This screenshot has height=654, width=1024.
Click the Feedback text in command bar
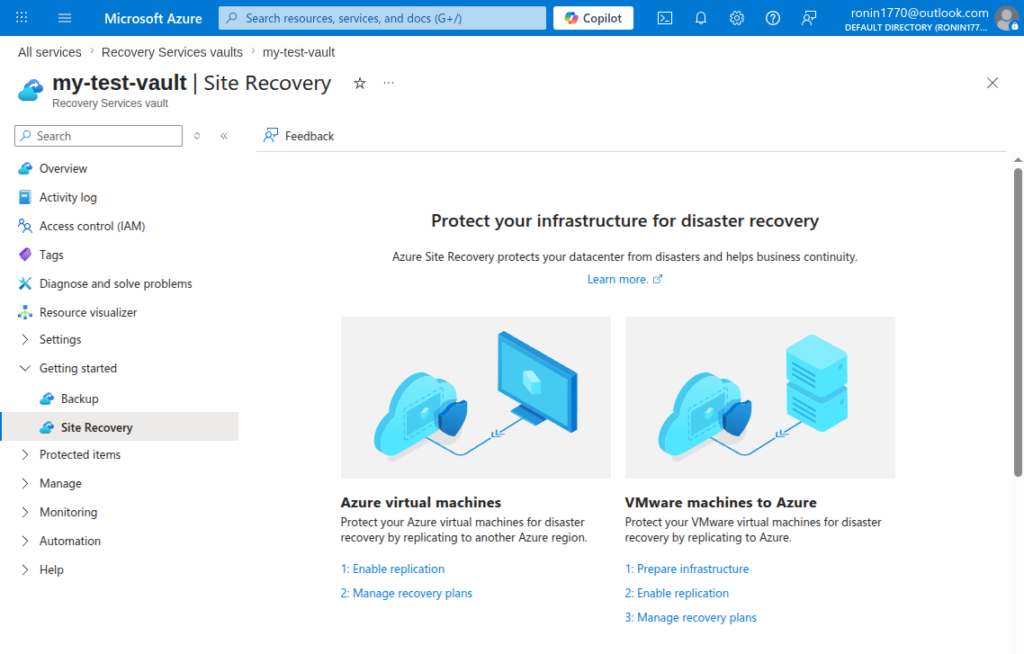(309, 136)
